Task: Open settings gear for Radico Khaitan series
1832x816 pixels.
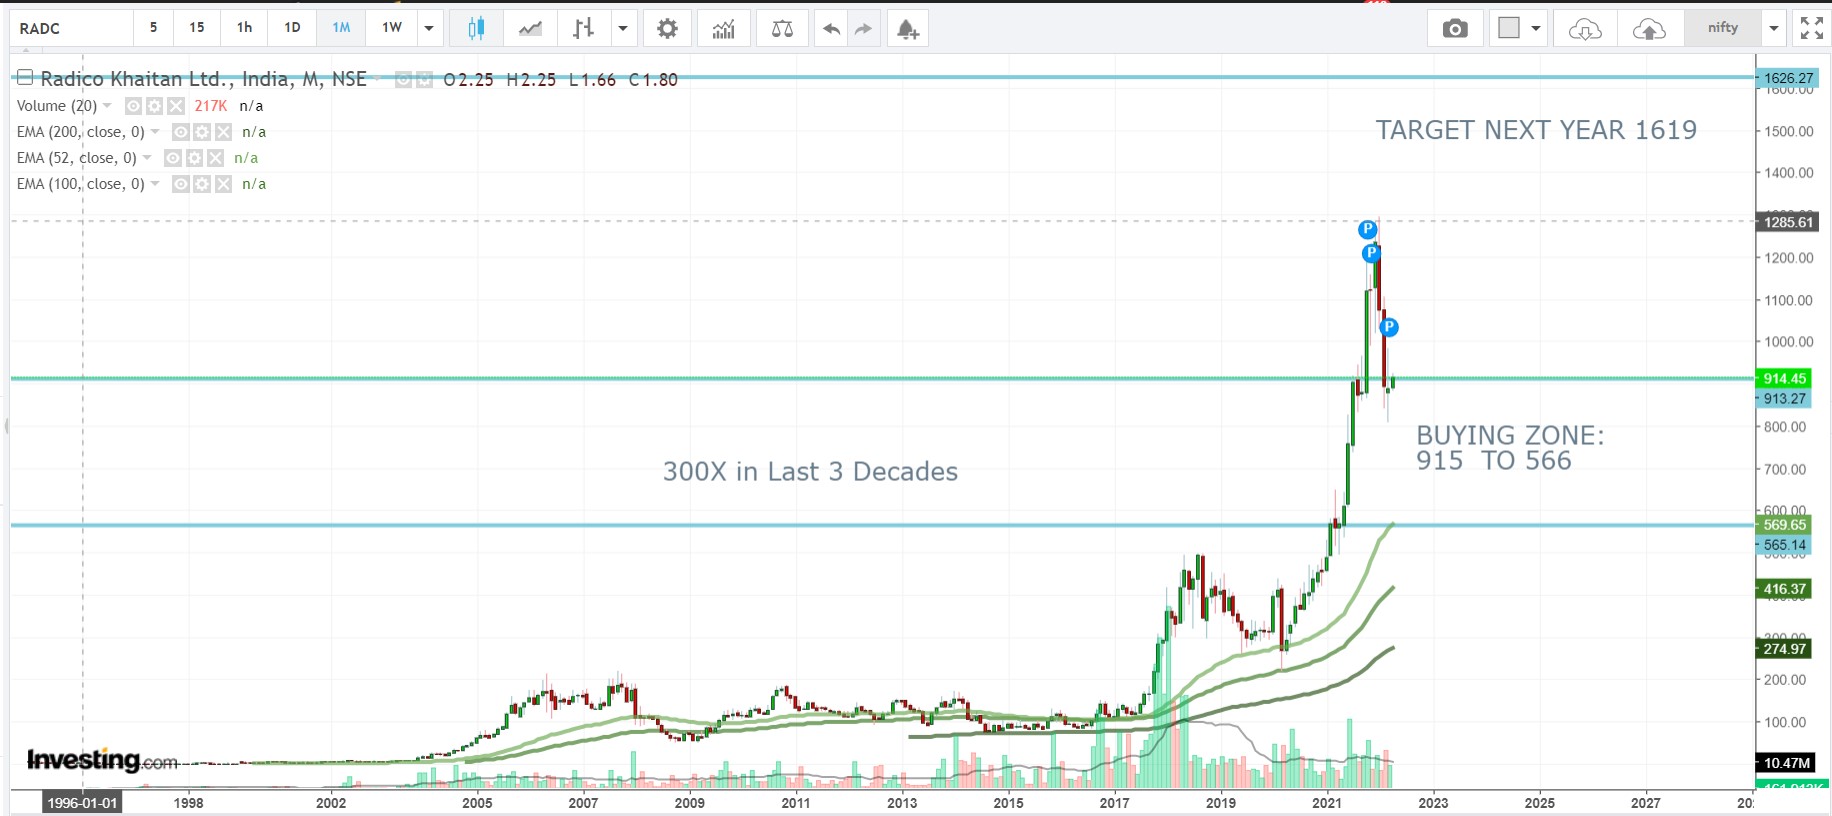Action: click(424, 79)
